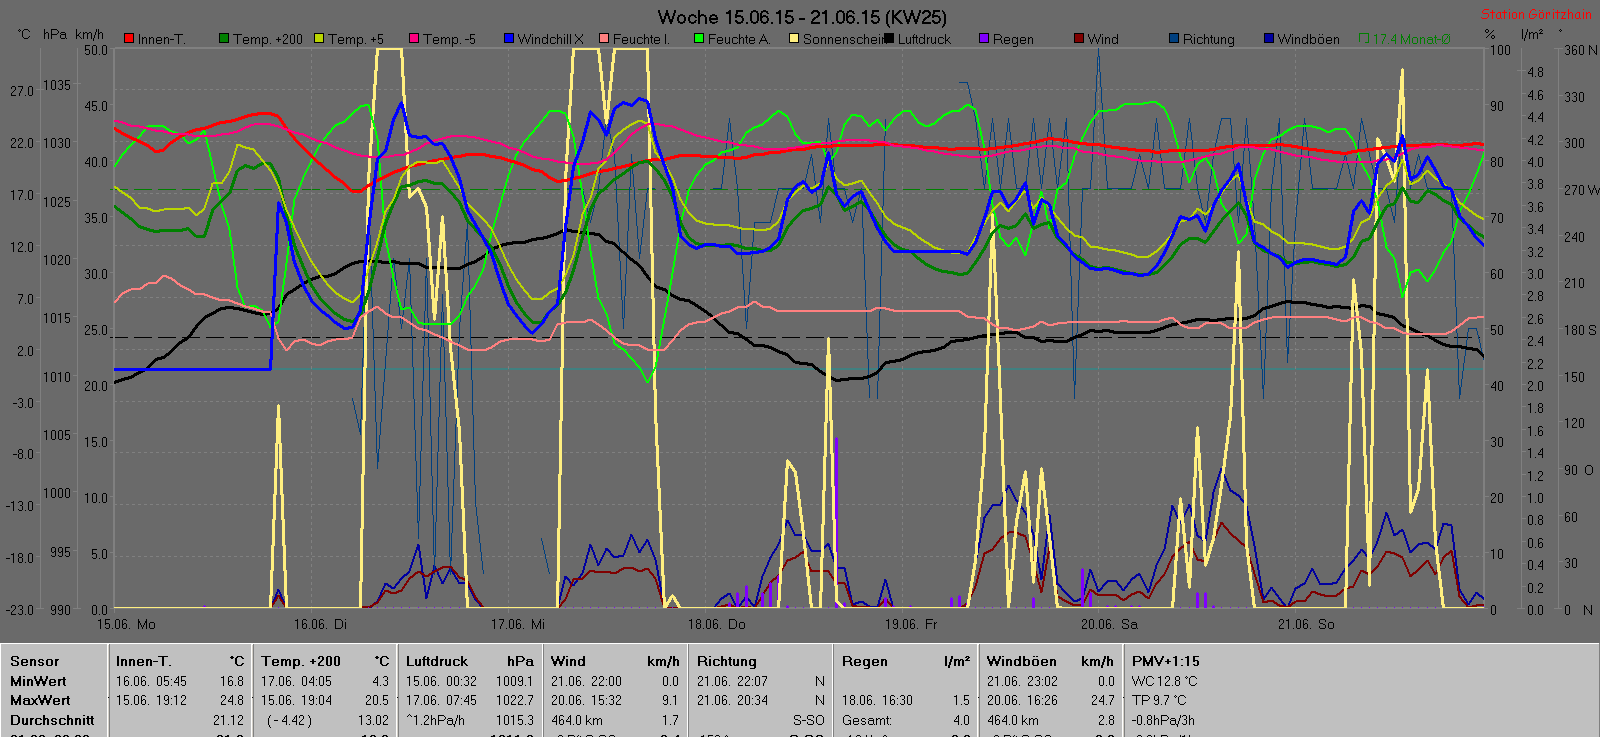
Task: Click the outlined green Monat-Ø legend square
Action: 1364,39
